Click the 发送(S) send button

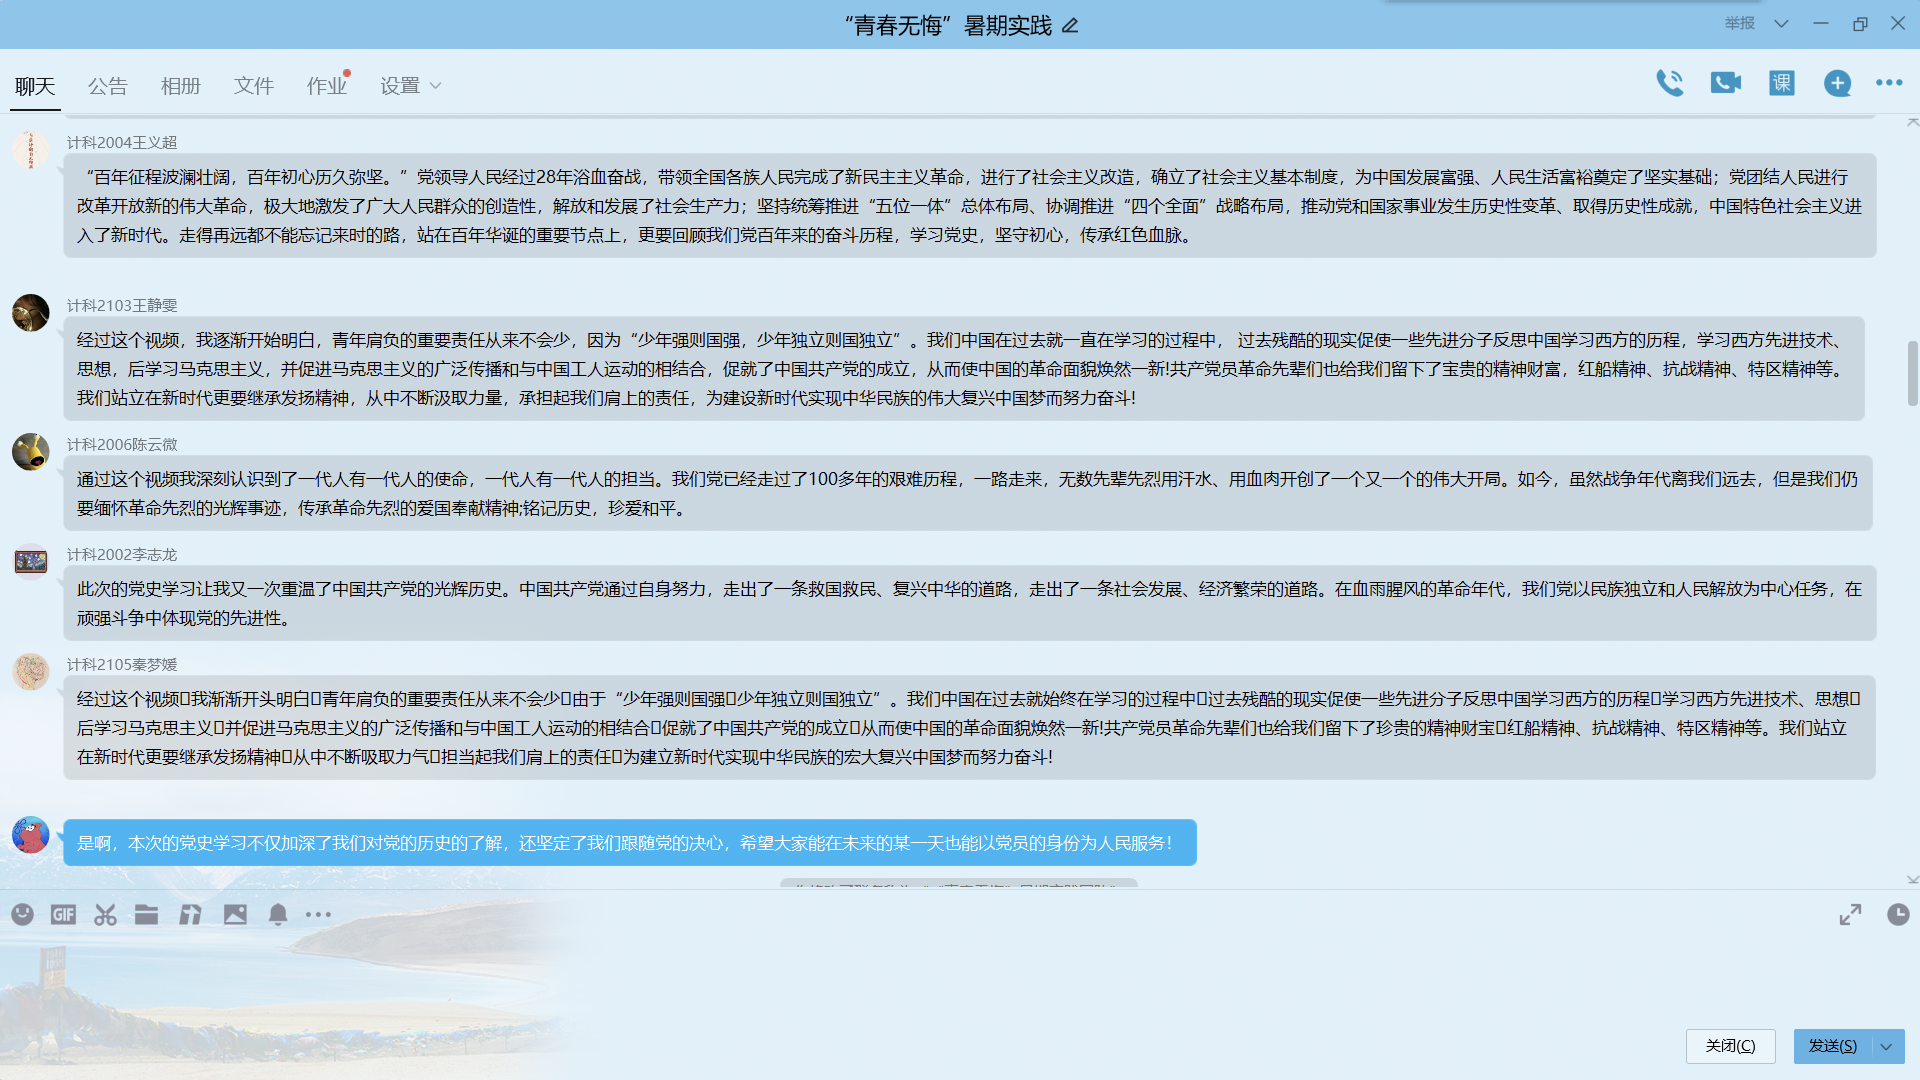pos(1832,1046)
